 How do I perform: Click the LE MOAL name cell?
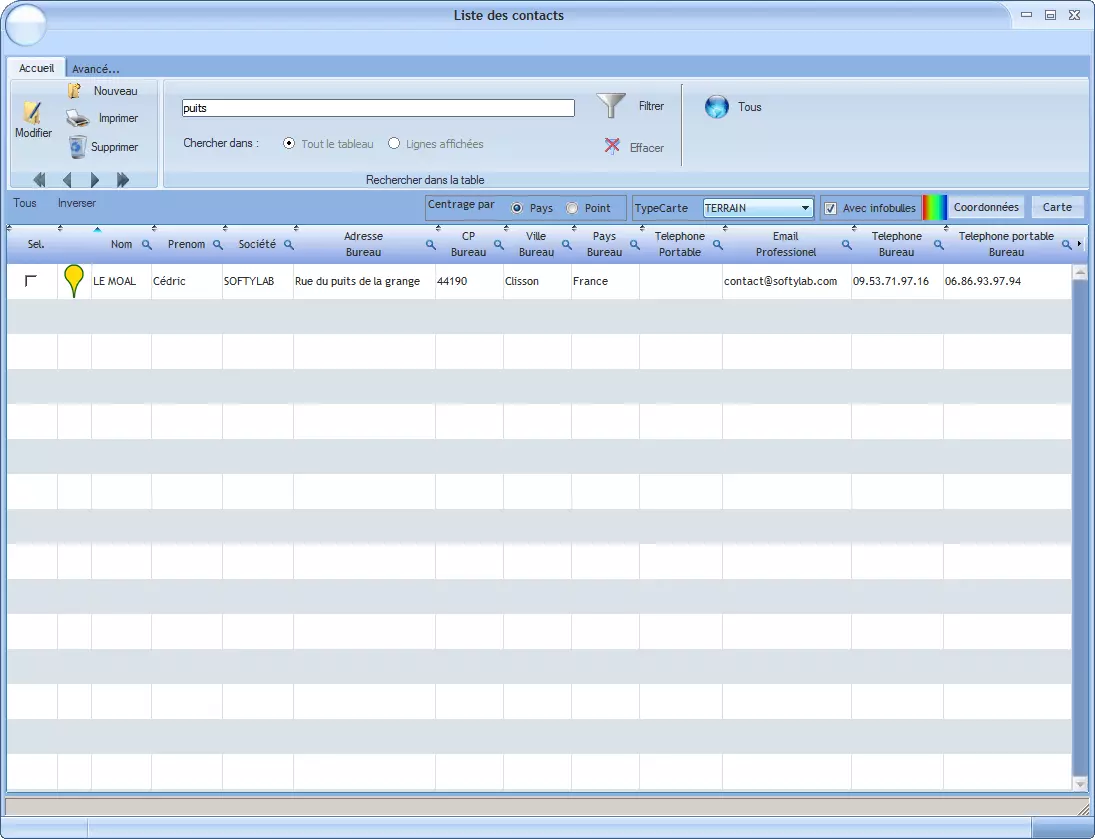point(121,281)
